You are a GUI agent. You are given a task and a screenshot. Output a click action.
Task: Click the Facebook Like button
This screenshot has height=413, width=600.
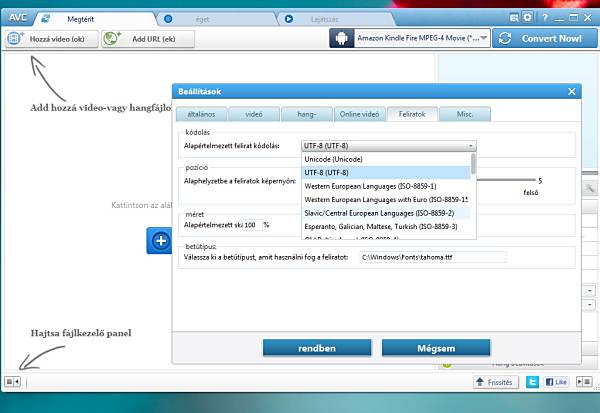[x=556, y=382]
